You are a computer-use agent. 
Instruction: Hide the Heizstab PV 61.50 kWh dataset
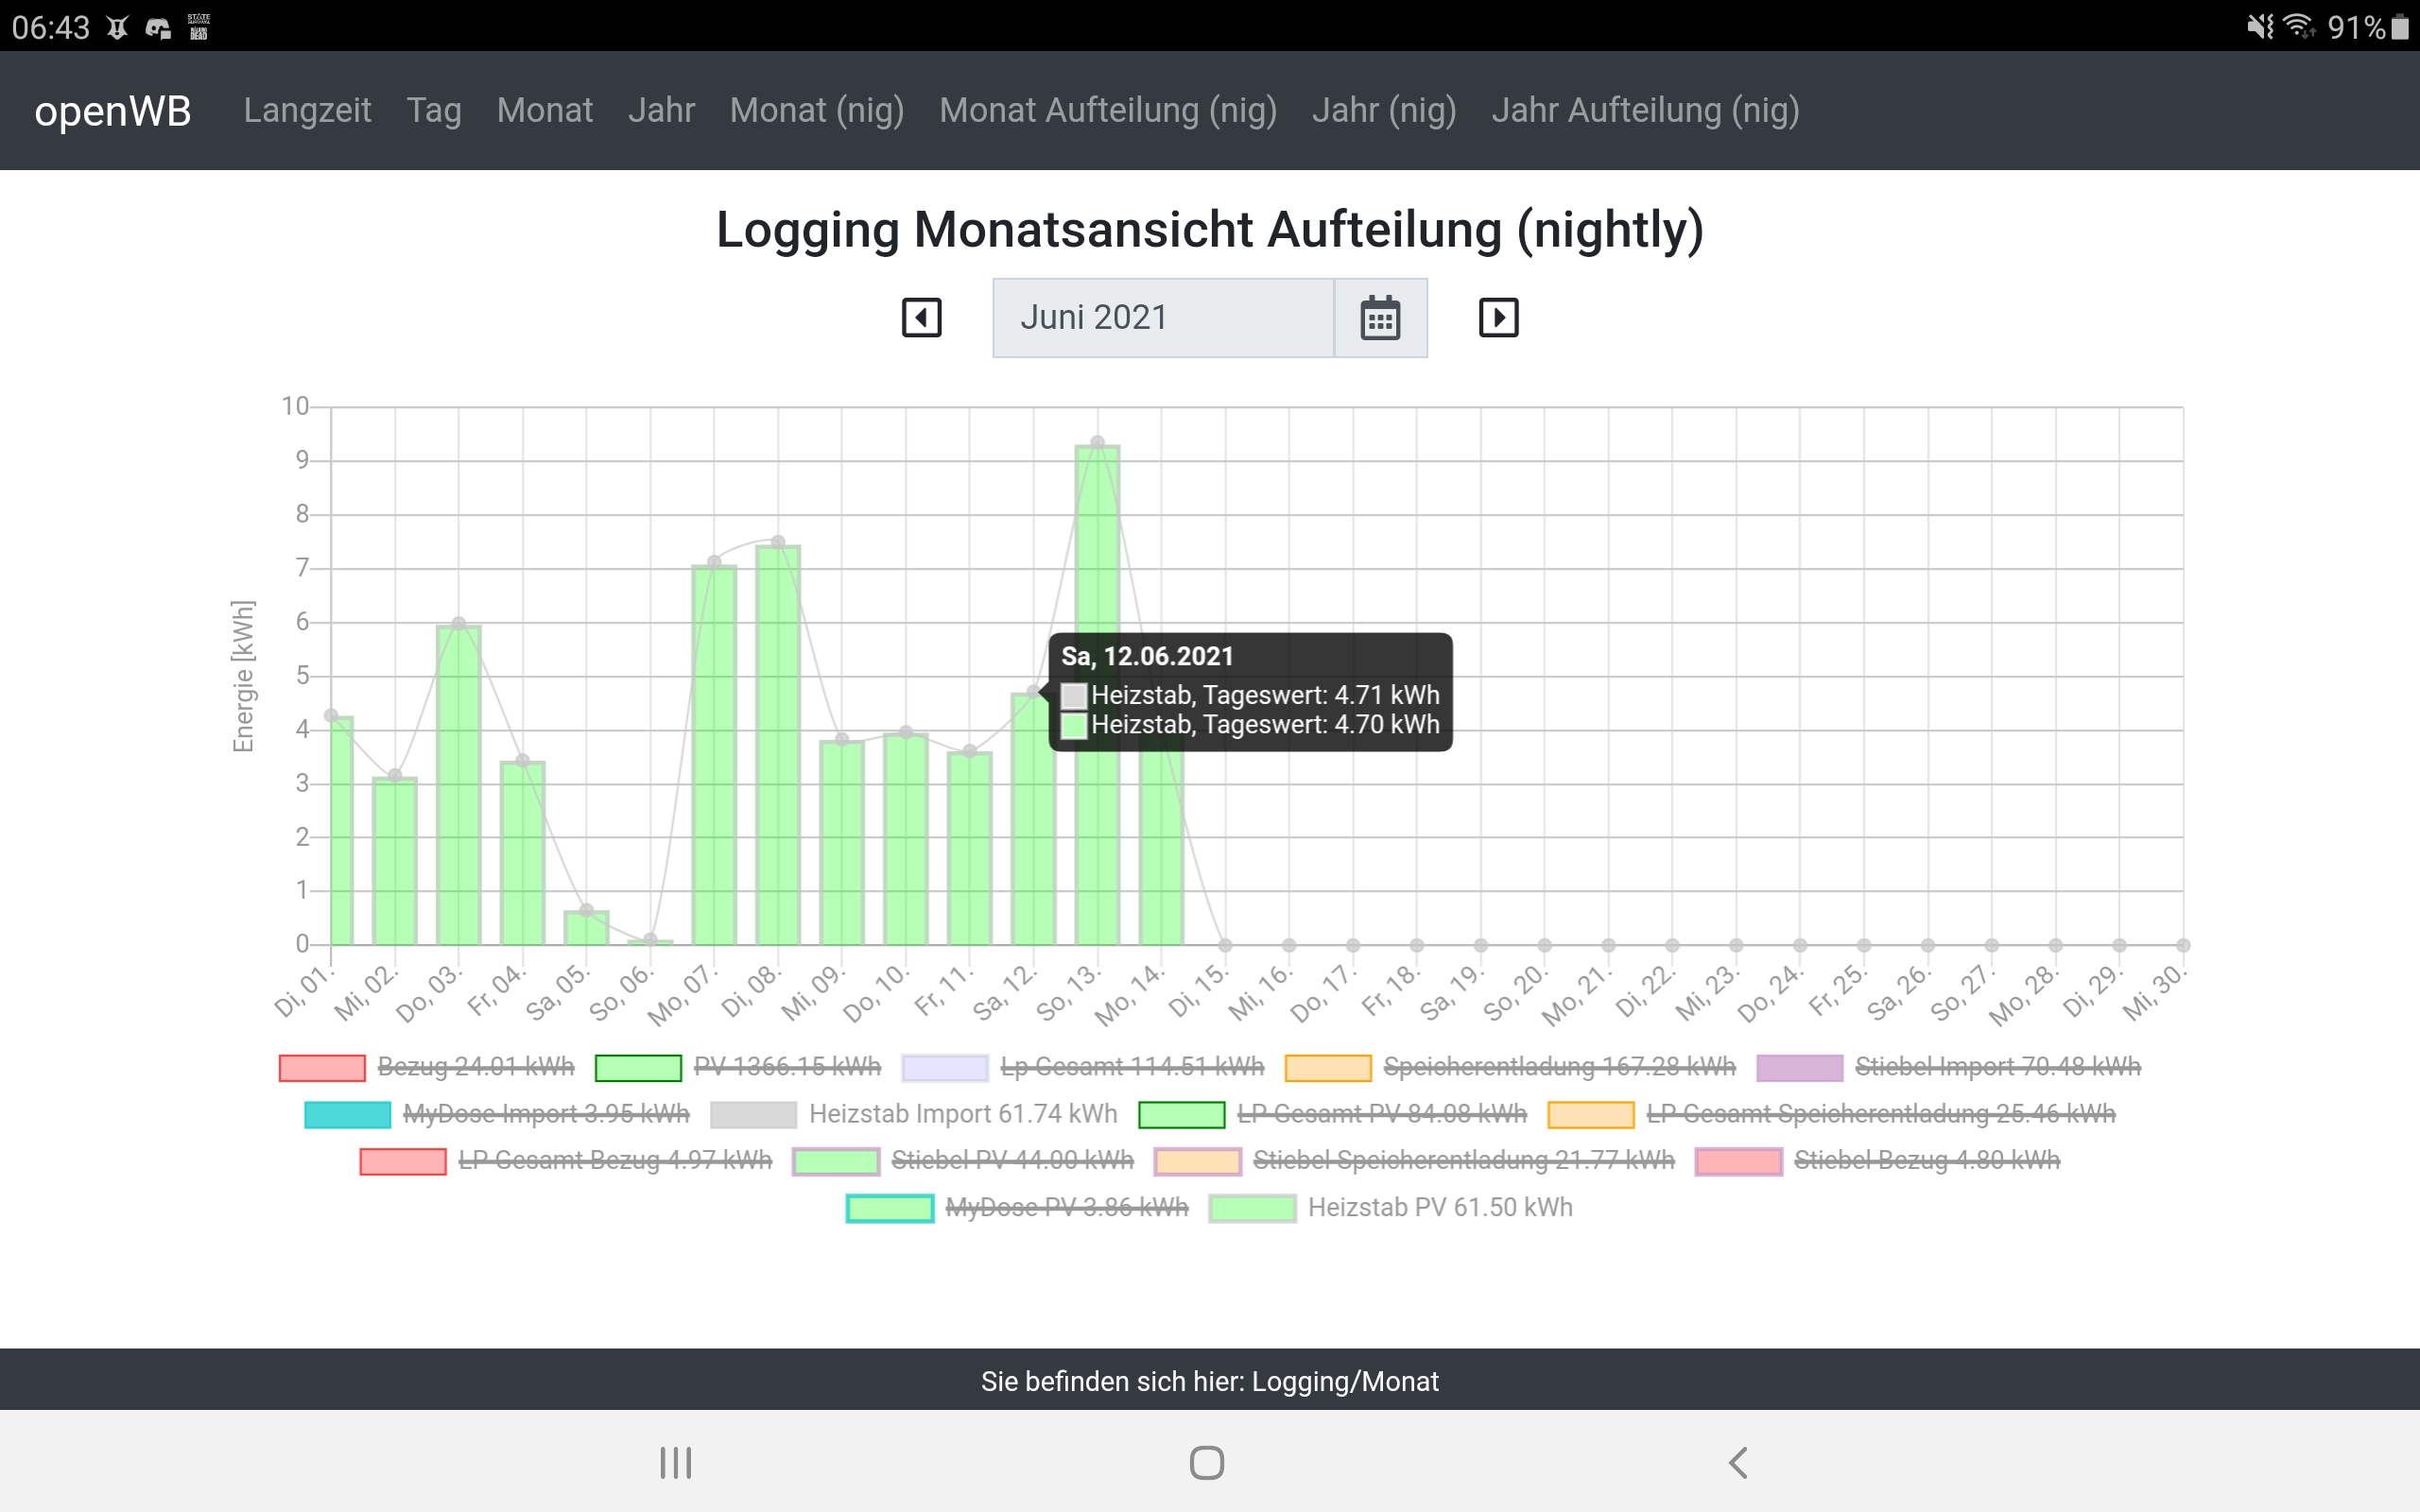pyautogui.click(x=1439, y=1208)
